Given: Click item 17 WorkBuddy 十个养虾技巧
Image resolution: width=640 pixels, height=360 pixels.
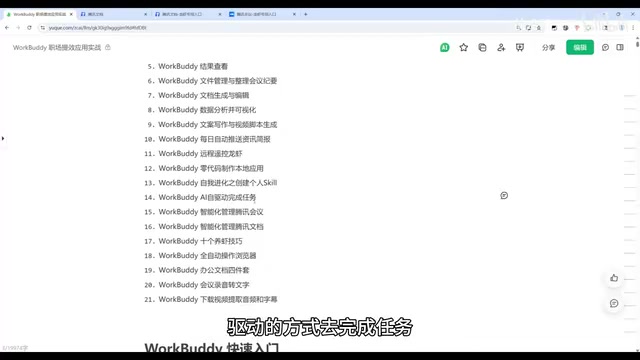Looking at the screenshot, I should tap(200, 241).
